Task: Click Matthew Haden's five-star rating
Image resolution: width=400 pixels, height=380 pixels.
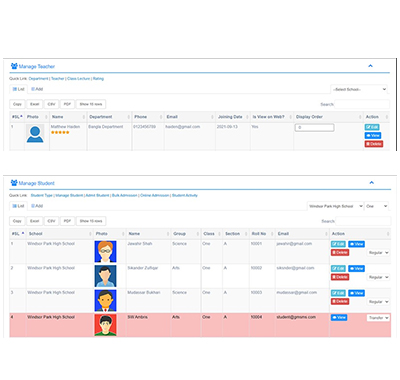Action: (x=60, y=132)
